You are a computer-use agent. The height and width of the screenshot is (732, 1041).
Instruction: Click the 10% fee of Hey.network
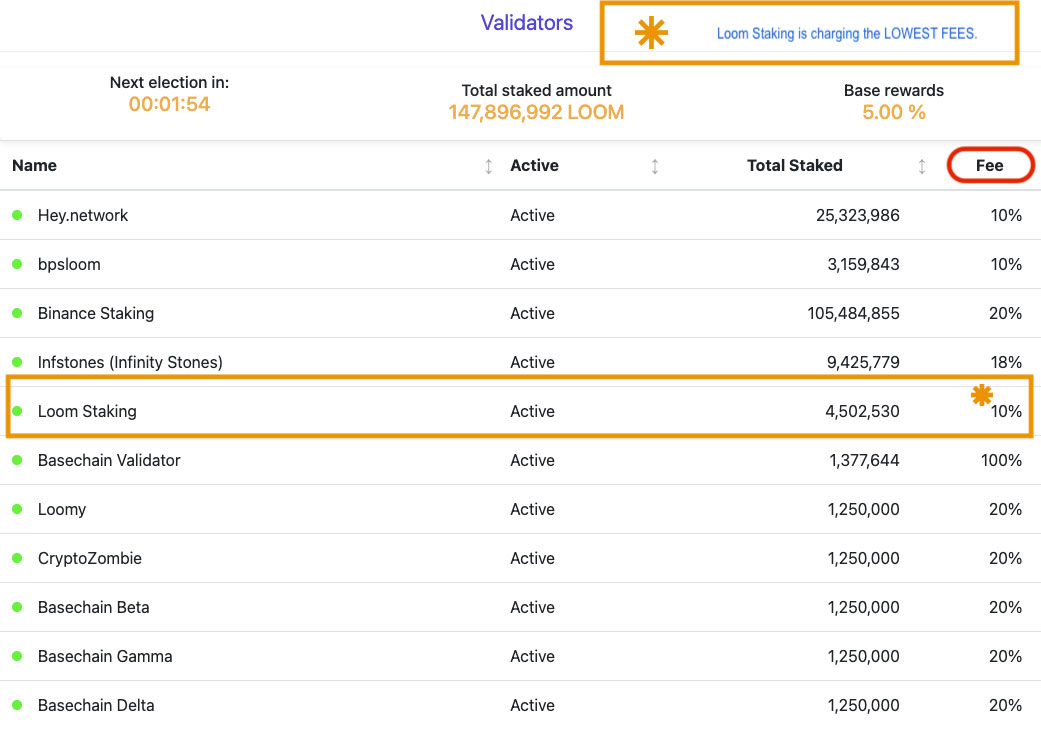pyautogui.click(x=1006, y=215)
